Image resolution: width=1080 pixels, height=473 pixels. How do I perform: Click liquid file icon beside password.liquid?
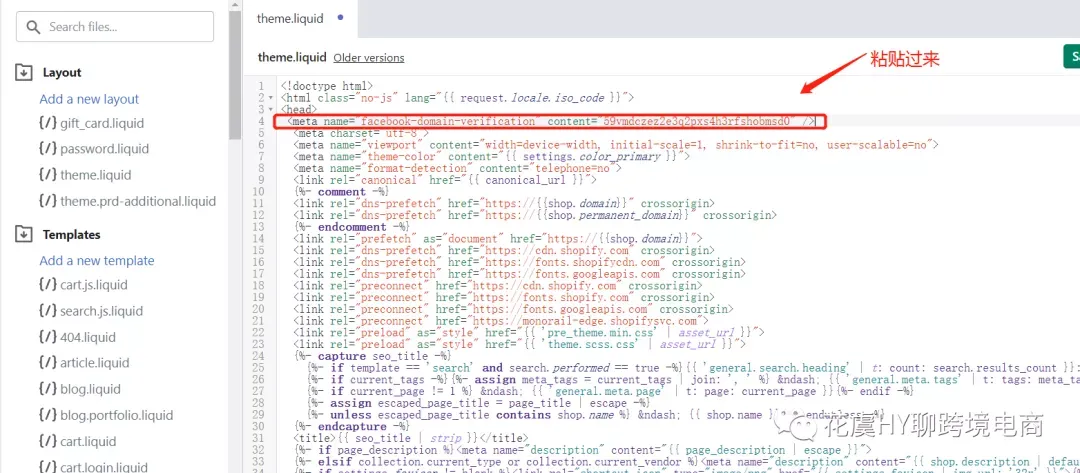[x=48, y=148]
